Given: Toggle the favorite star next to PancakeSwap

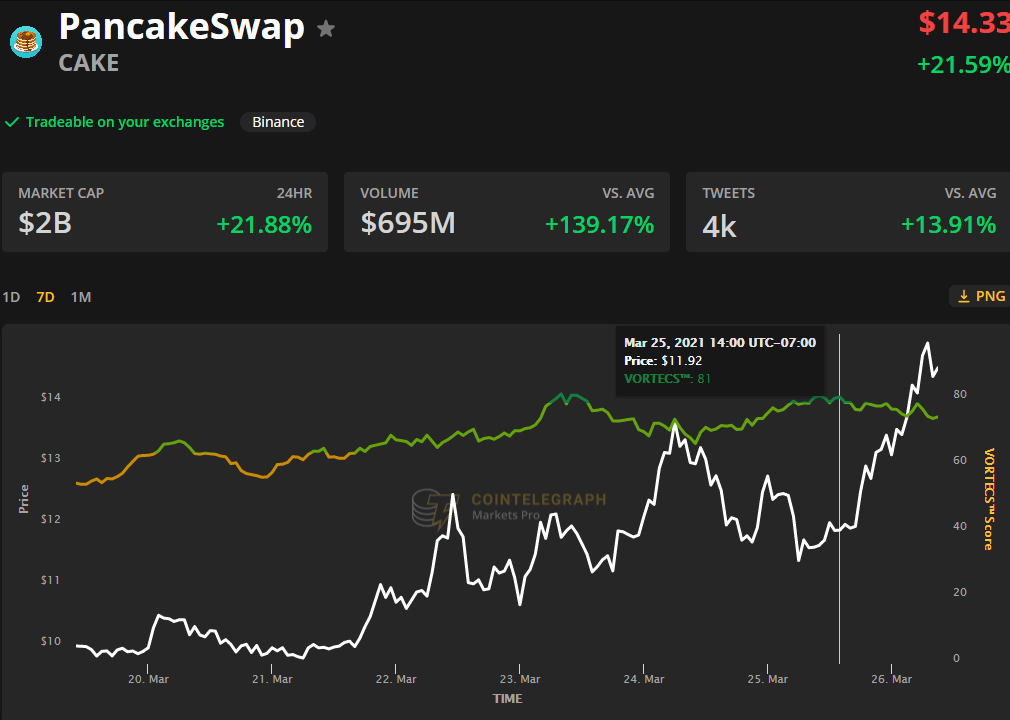Looking at the screenshot, I should pos(326,29).
